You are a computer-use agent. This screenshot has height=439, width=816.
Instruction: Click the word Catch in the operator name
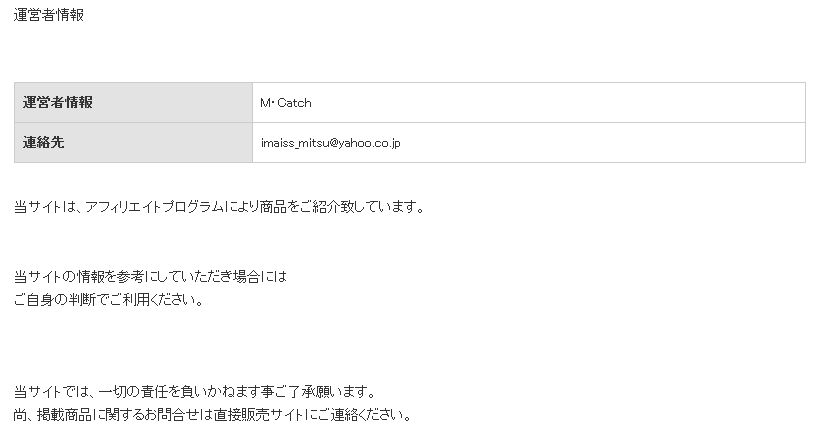coord(294,103)
